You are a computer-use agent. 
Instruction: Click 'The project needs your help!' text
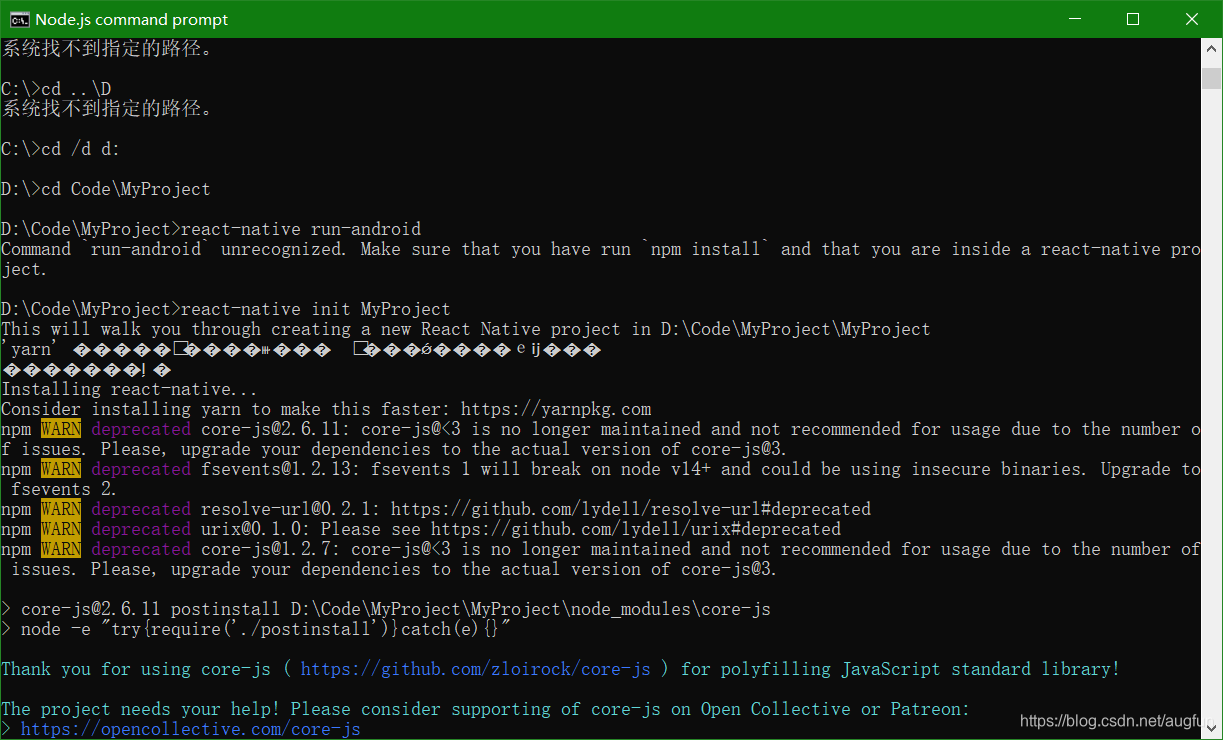tap(141, 709)
